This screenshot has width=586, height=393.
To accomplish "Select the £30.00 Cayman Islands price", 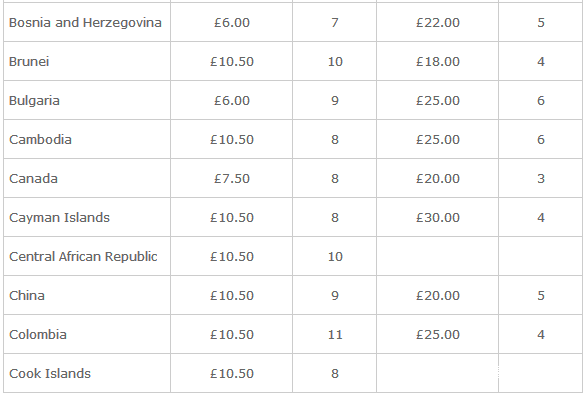I will [438, 217].
